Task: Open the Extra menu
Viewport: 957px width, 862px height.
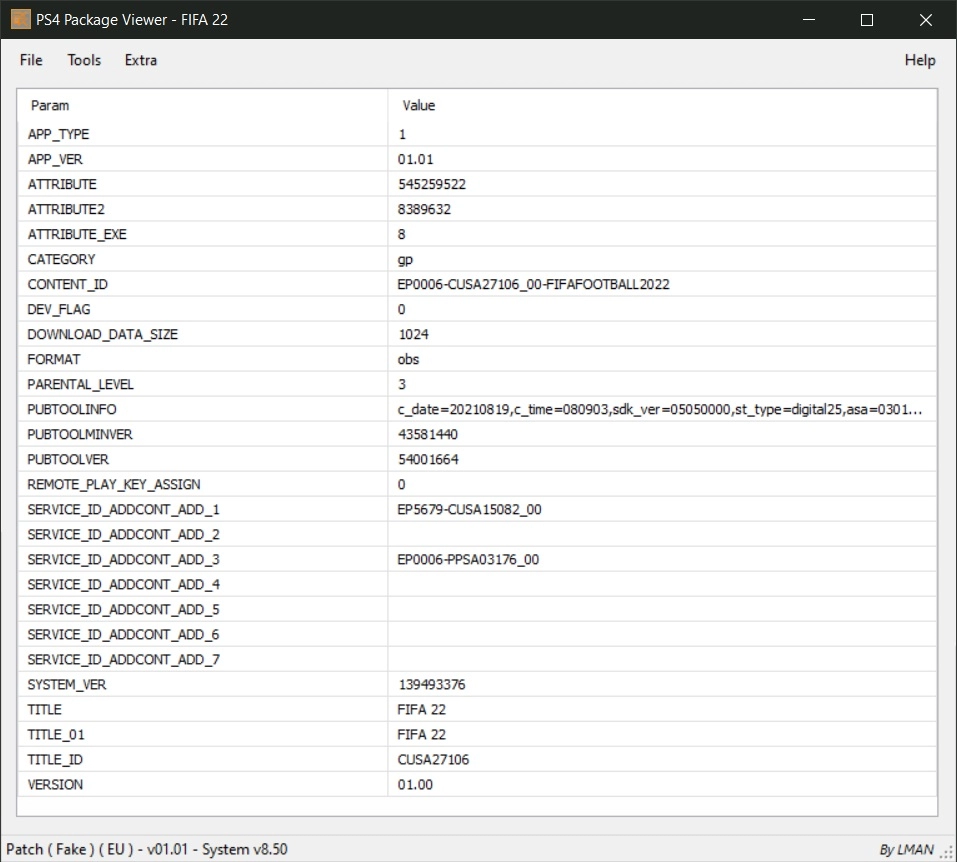Action: 141,60
